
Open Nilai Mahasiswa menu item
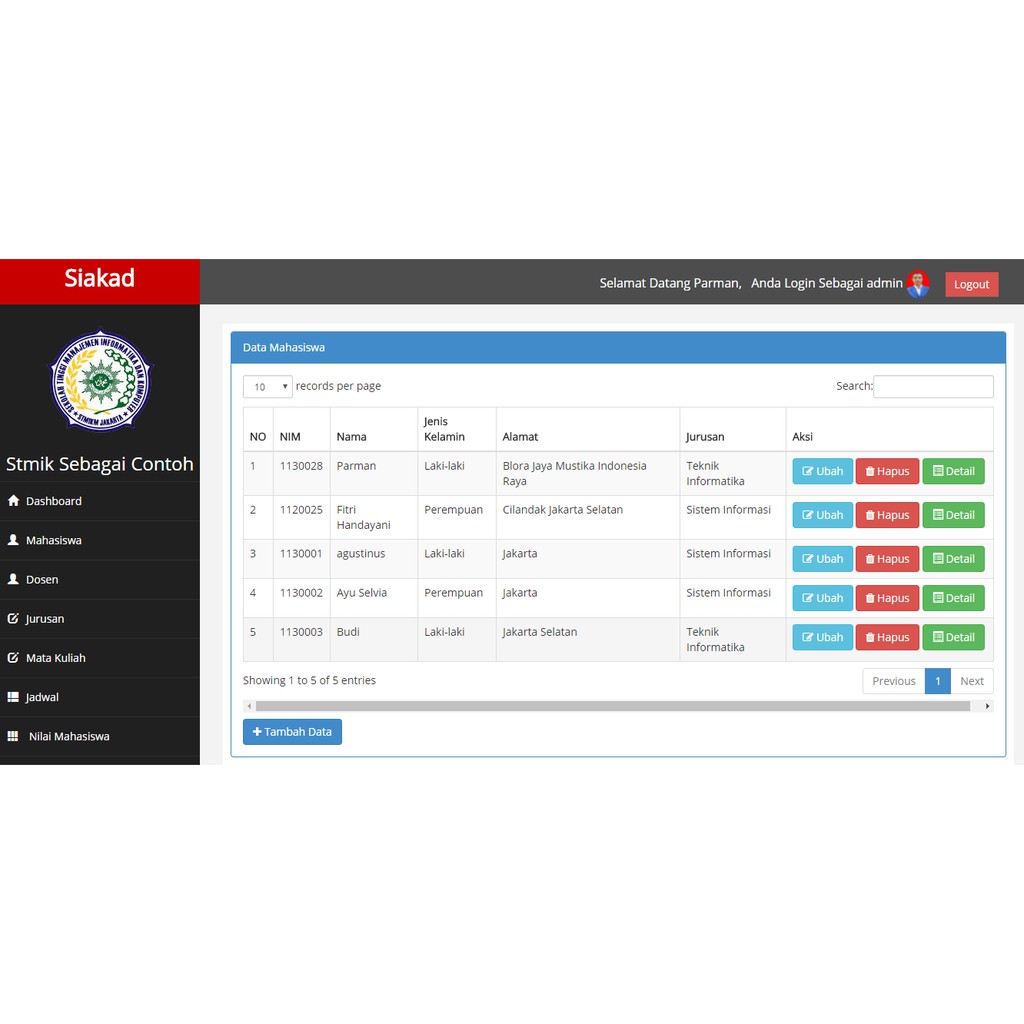69,736
